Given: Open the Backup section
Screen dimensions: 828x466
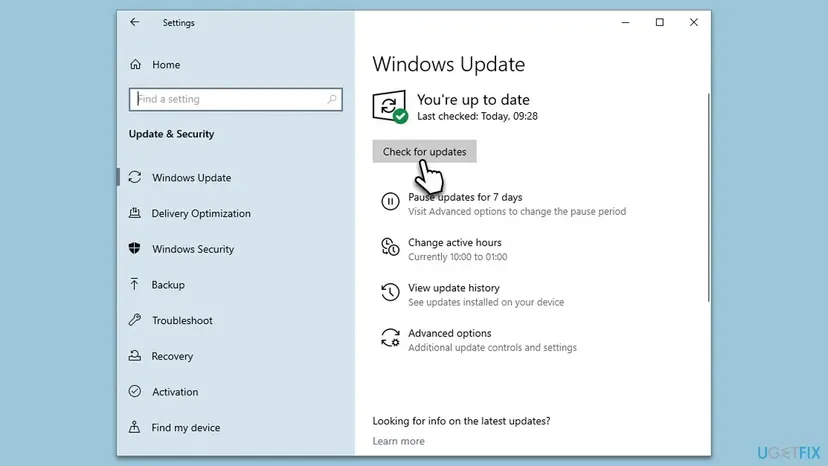Looking at the screenshot, I should (168, 285).
